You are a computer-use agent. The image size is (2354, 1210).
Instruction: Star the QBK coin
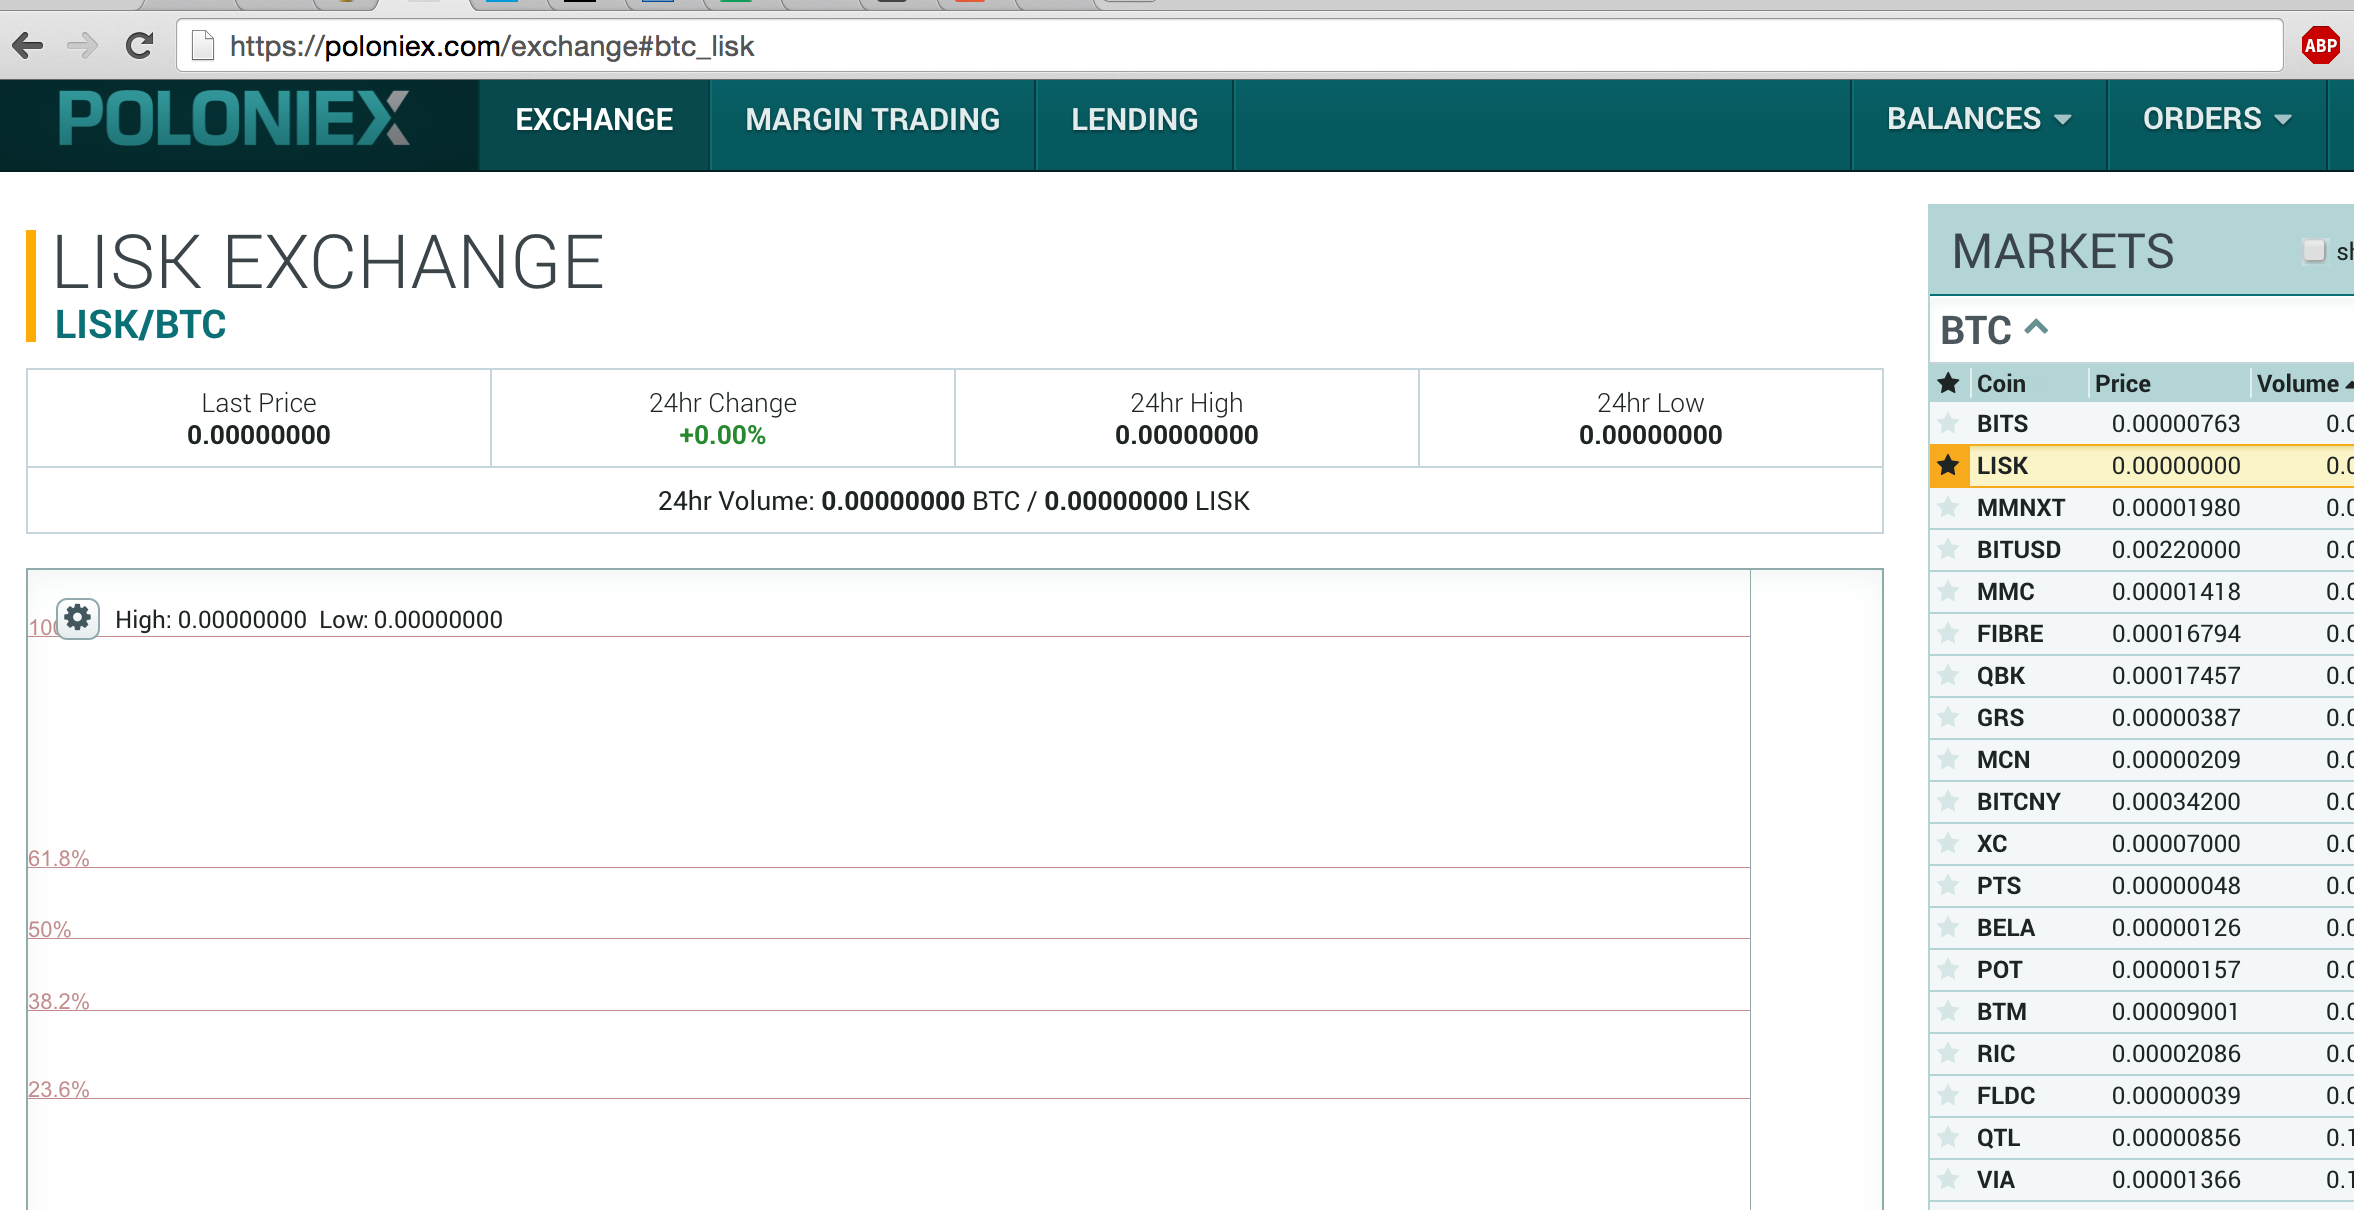pos(1948,675)
